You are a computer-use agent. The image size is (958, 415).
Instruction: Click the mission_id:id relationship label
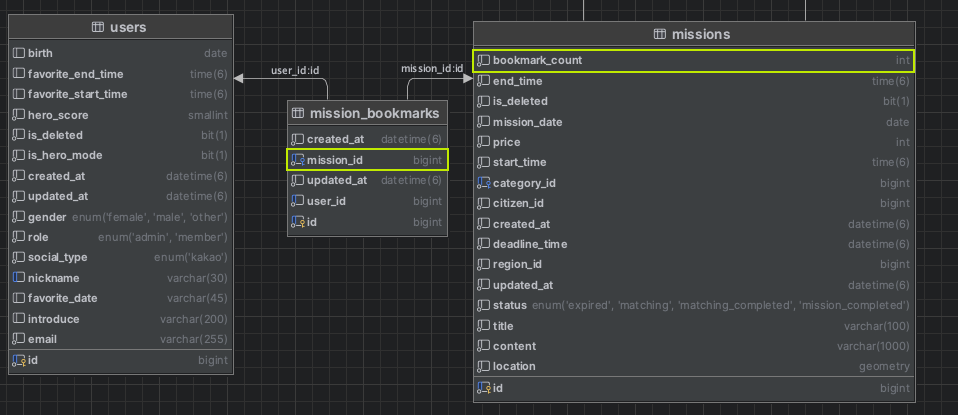coord(432,68)
